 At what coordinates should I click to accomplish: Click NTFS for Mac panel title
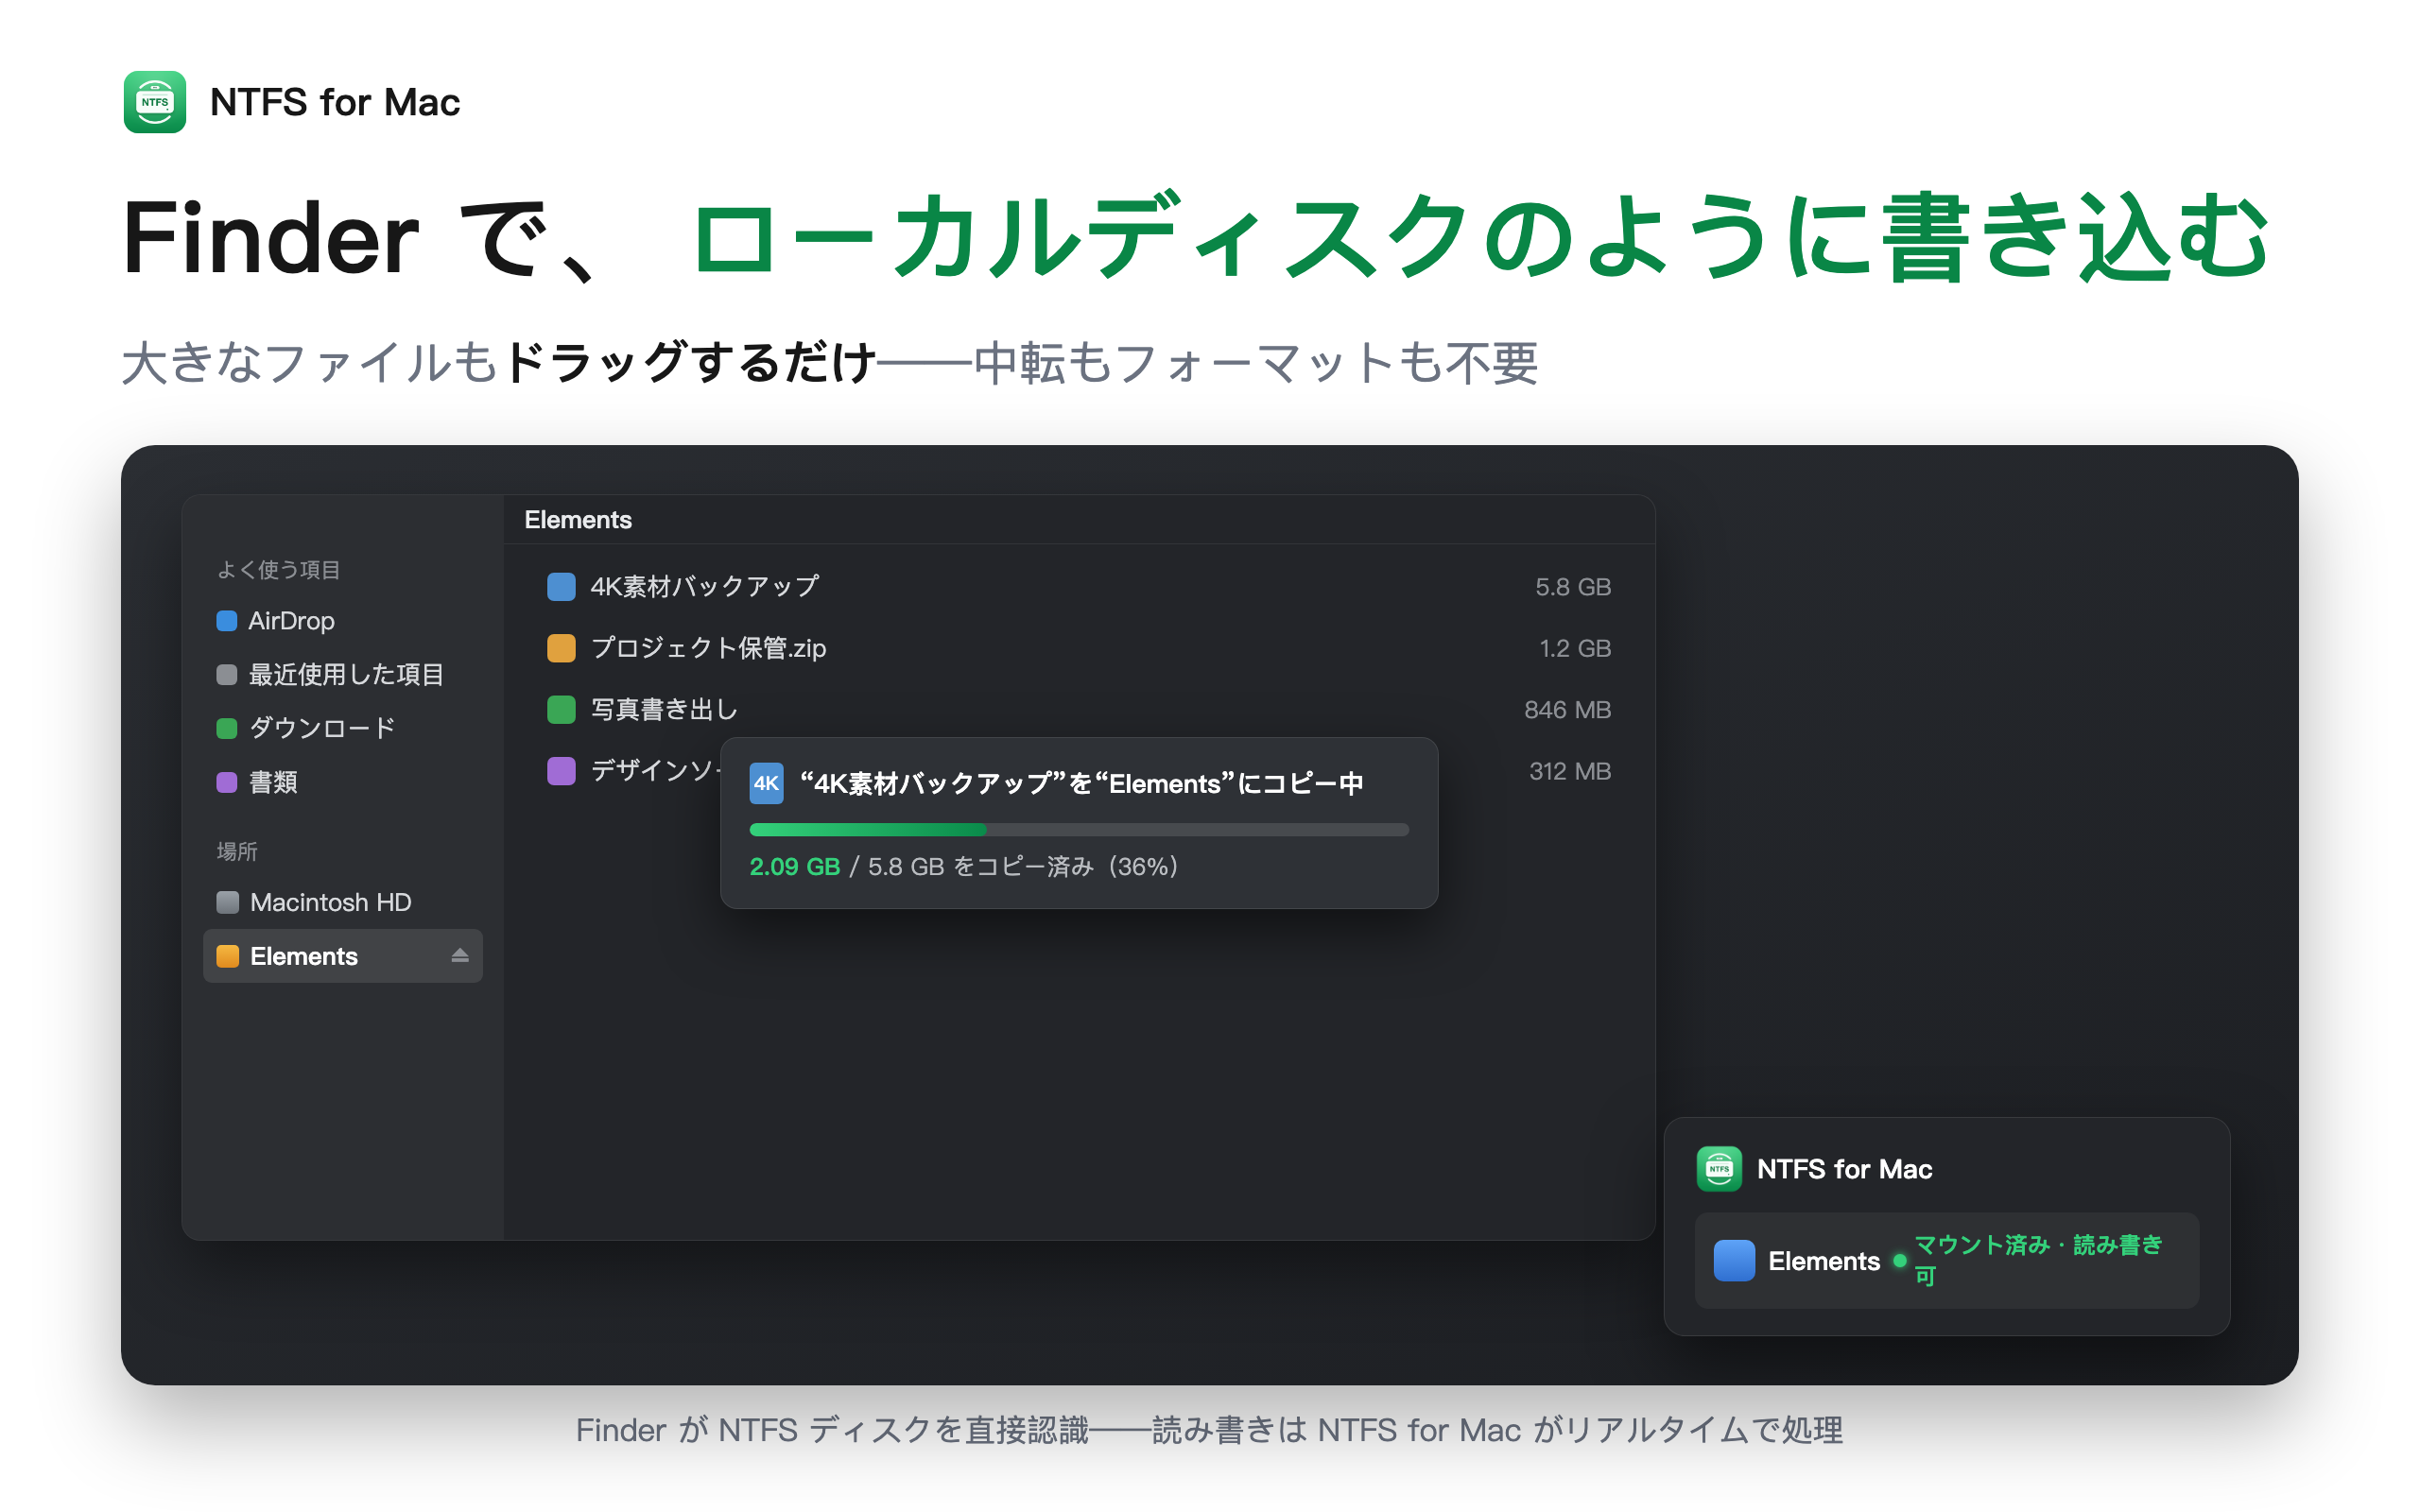[1844, 1169]
